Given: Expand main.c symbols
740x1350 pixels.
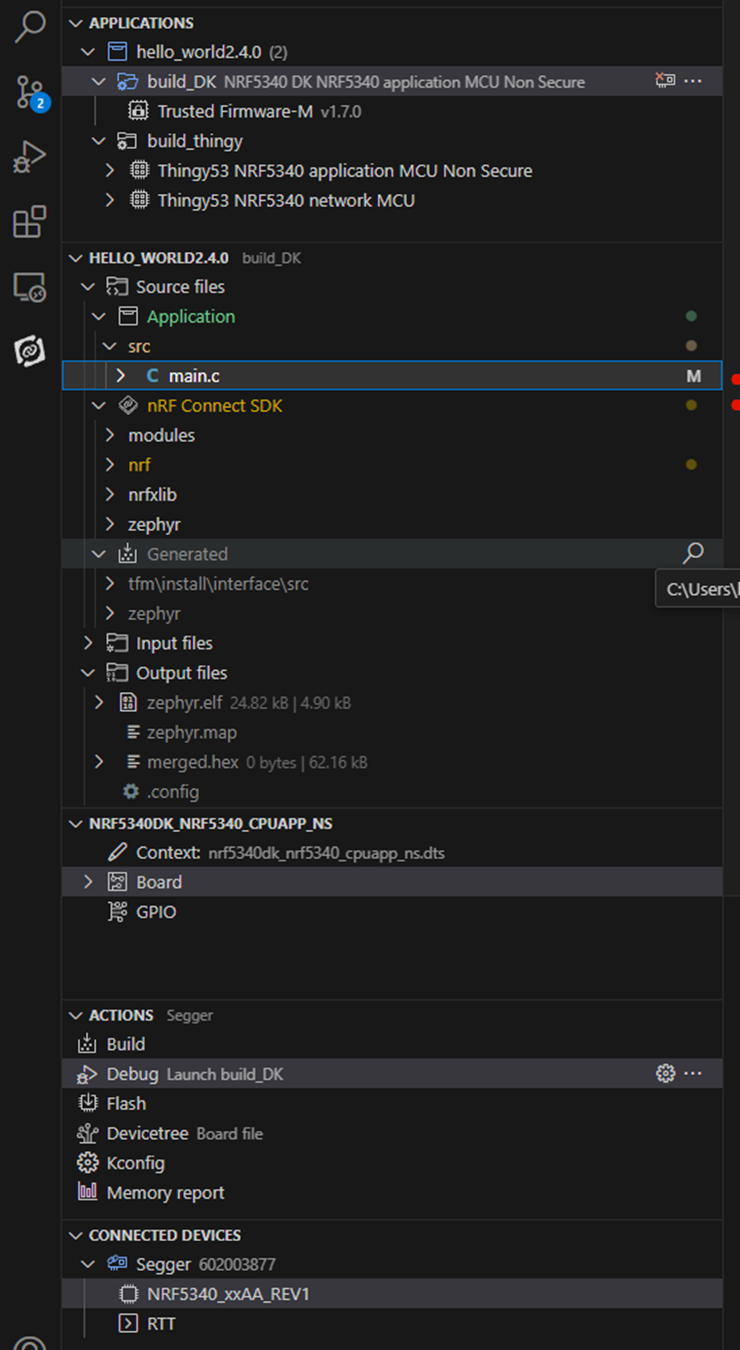Looking at the screenshot, I should click(121, 376).
